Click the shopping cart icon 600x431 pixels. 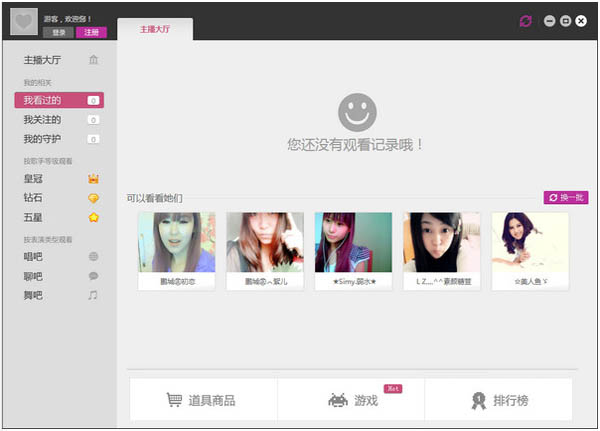click(174, 400)
